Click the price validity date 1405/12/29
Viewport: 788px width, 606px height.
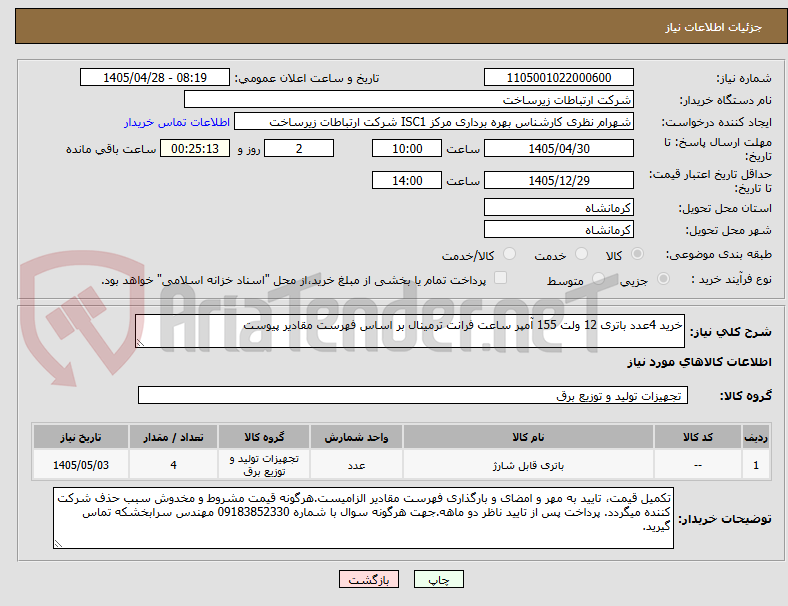pos(559,180)
